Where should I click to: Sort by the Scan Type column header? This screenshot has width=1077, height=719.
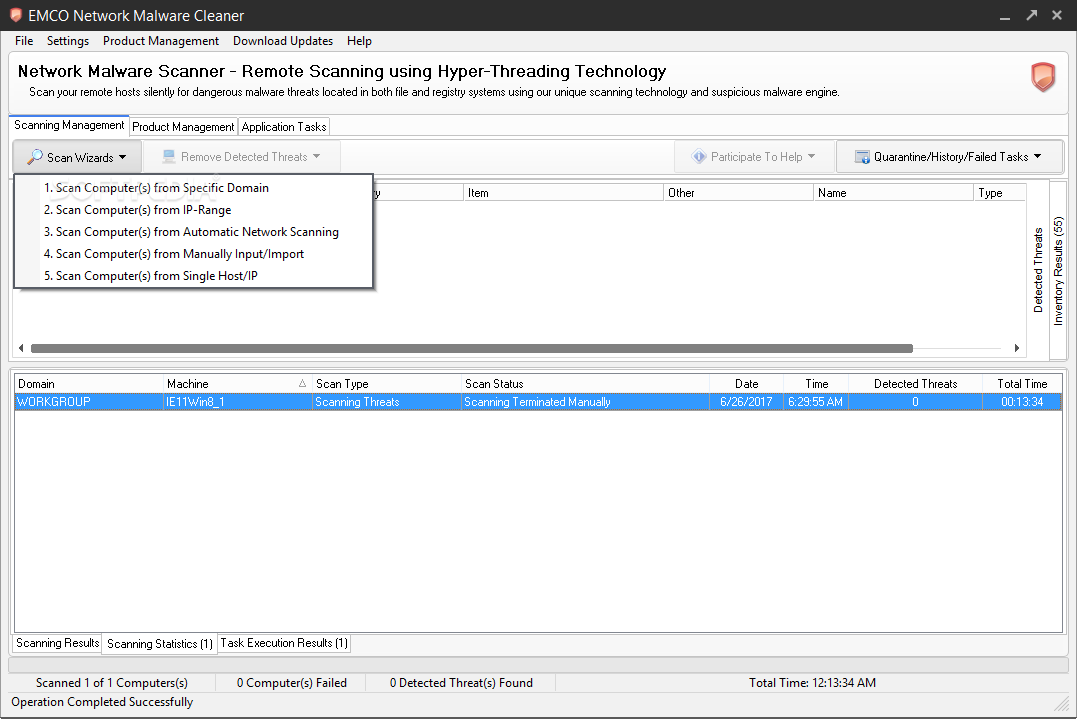387,384
